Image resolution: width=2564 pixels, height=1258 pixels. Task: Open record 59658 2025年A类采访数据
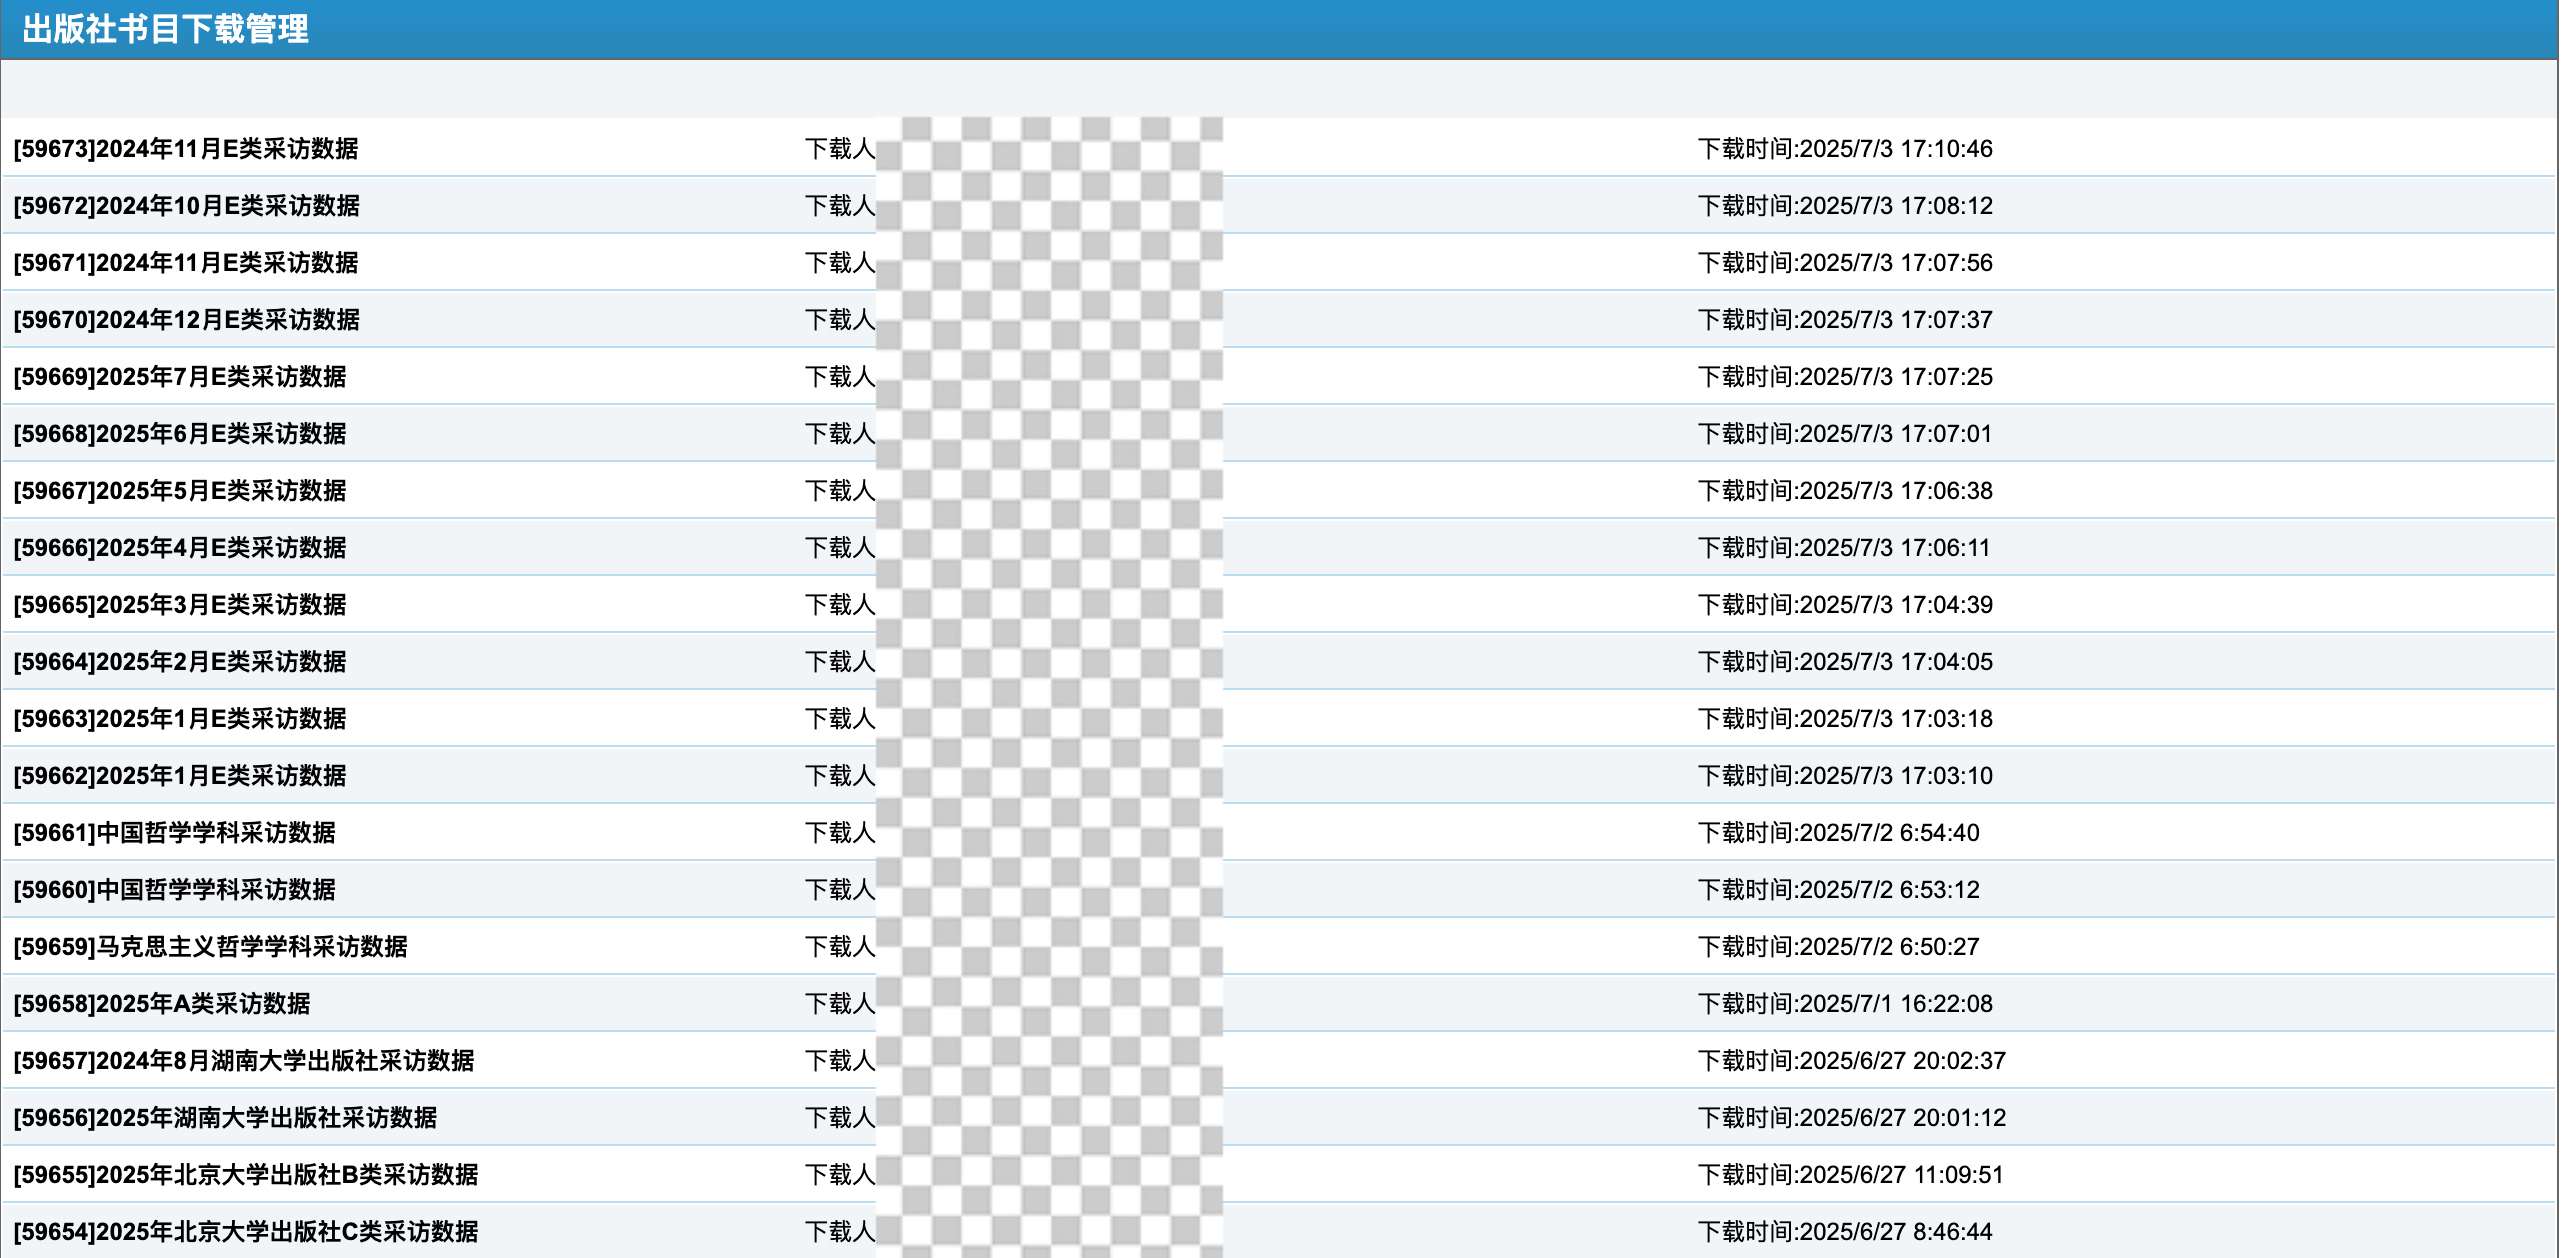pyautogui.click(x=162, y=1004)
